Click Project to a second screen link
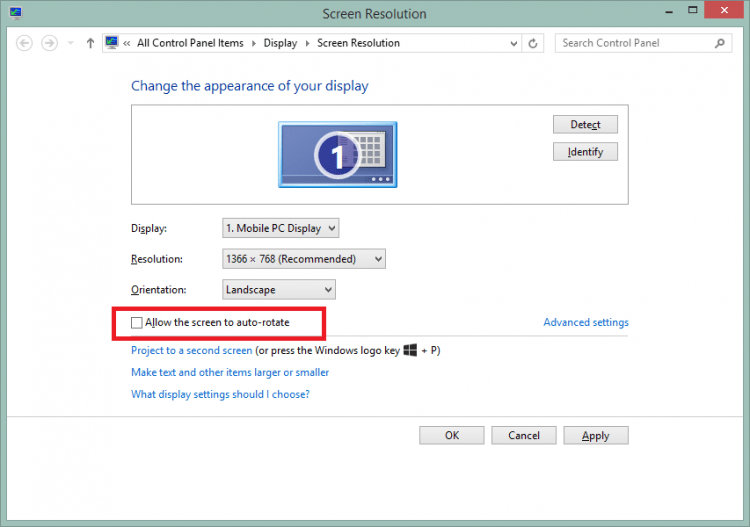Image resolution: width=750 pixels, height=527 pixels. tap(191, 351)
